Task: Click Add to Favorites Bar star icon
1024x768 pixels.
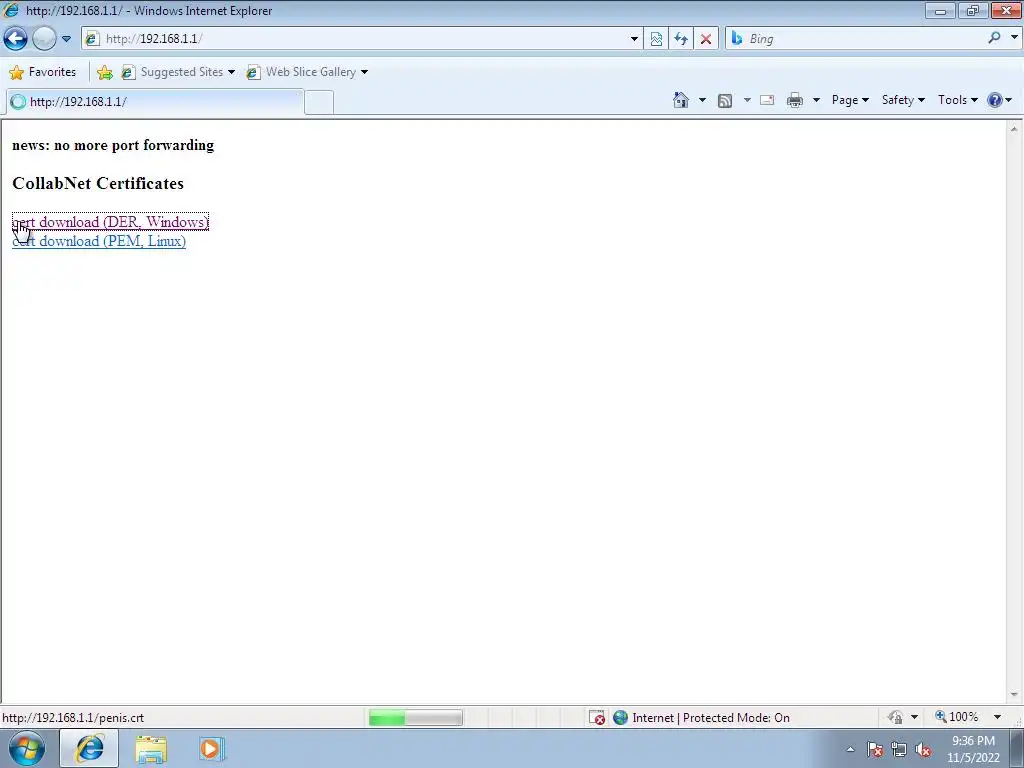Action: (104, 72)
